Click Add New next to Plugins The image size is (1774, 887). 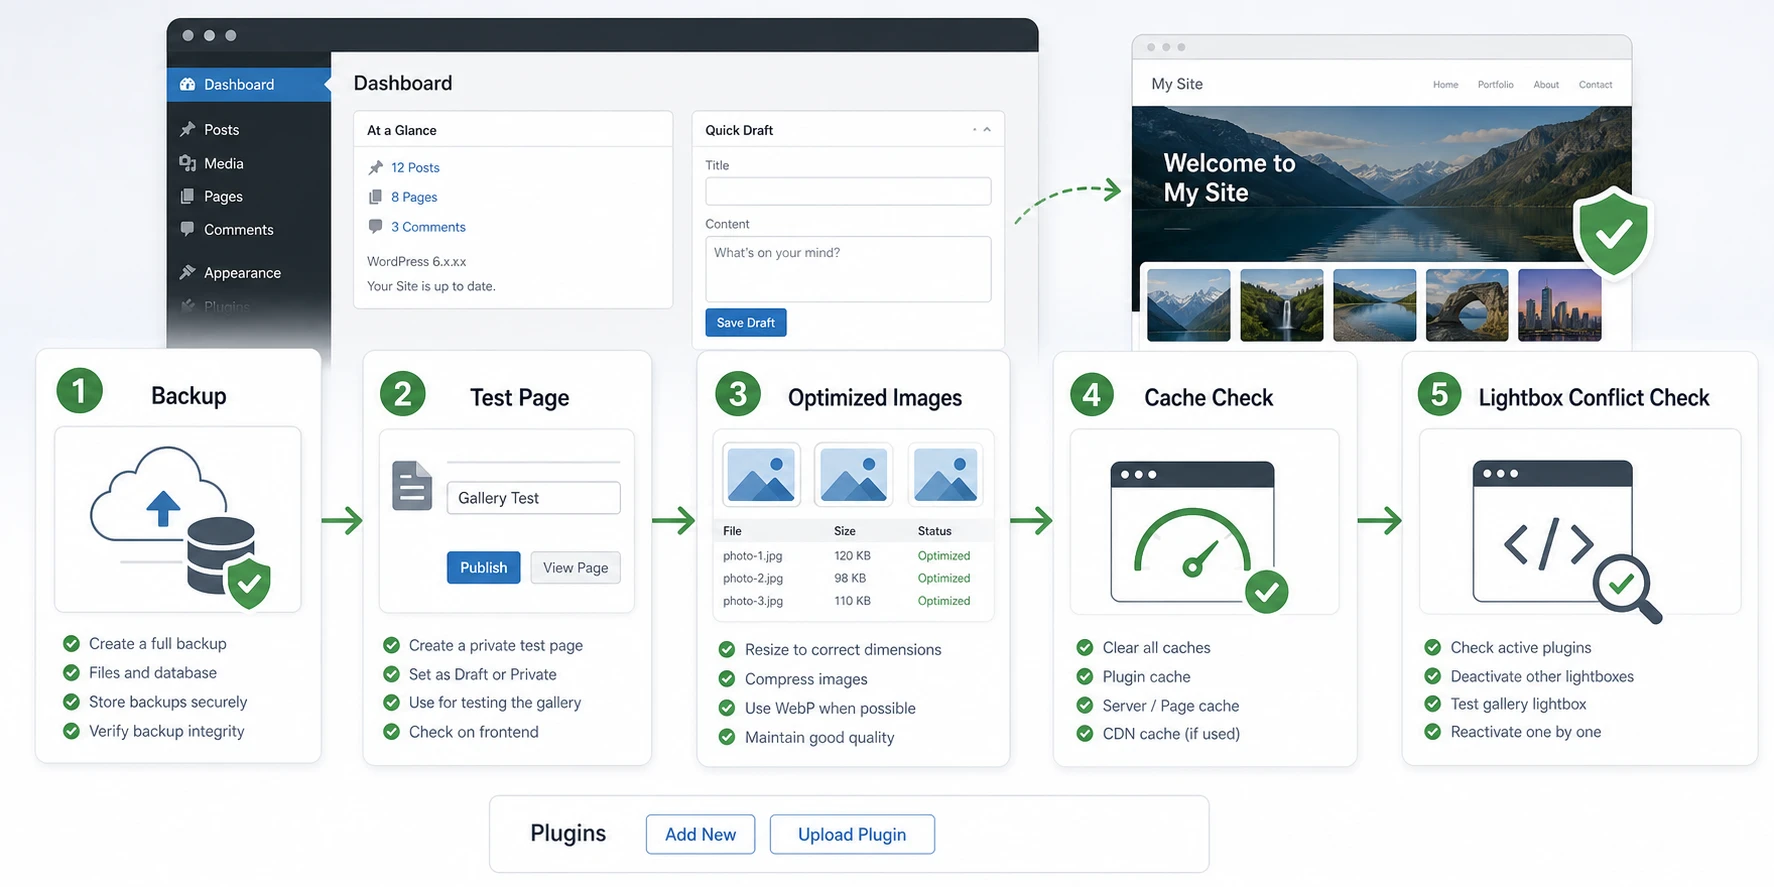click(700, 834)
